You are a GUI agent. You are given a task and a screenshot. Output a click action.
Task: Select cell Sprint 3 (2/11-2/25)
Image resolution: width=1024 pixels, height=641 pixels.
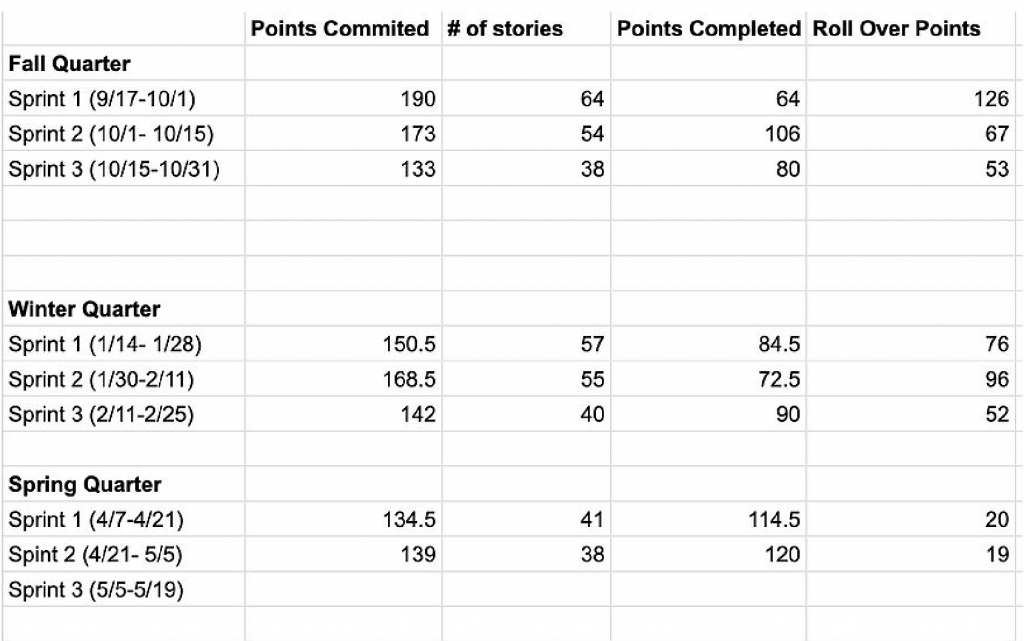pos(124,414)
